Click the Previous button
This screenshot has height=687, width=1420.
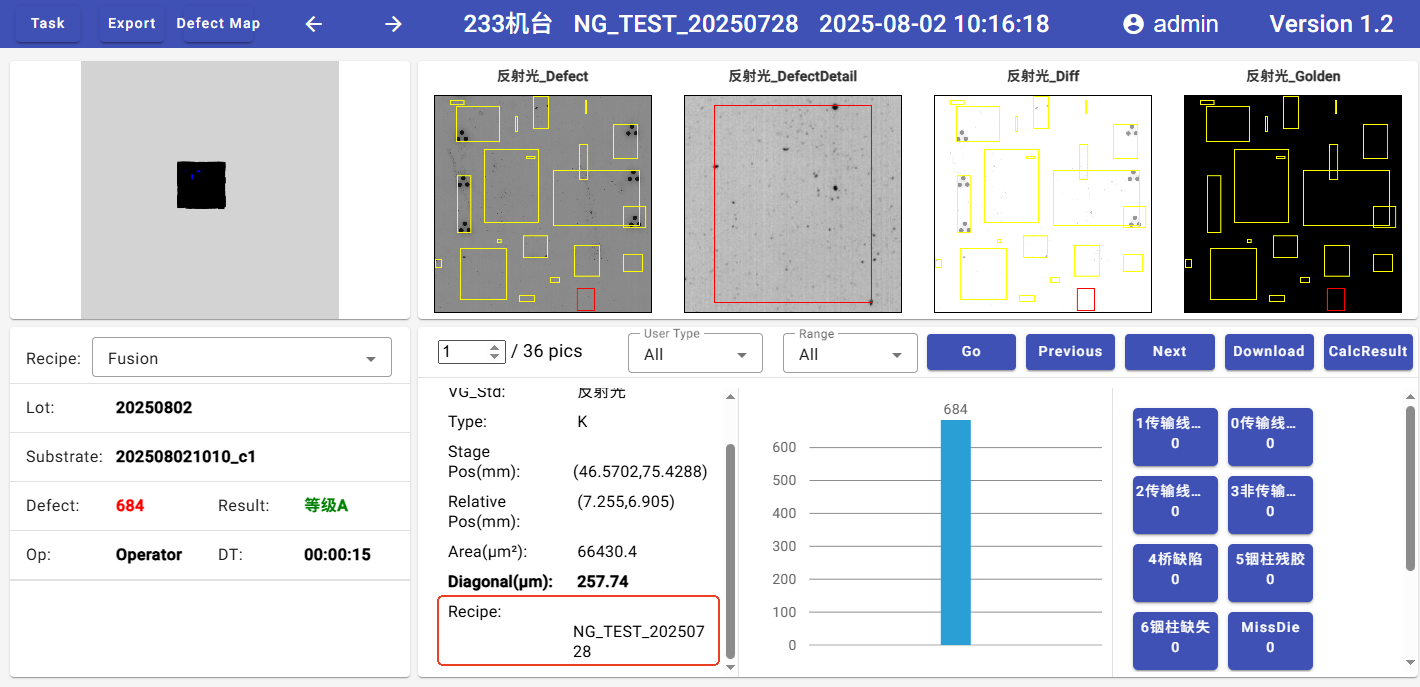point(1070,351)
